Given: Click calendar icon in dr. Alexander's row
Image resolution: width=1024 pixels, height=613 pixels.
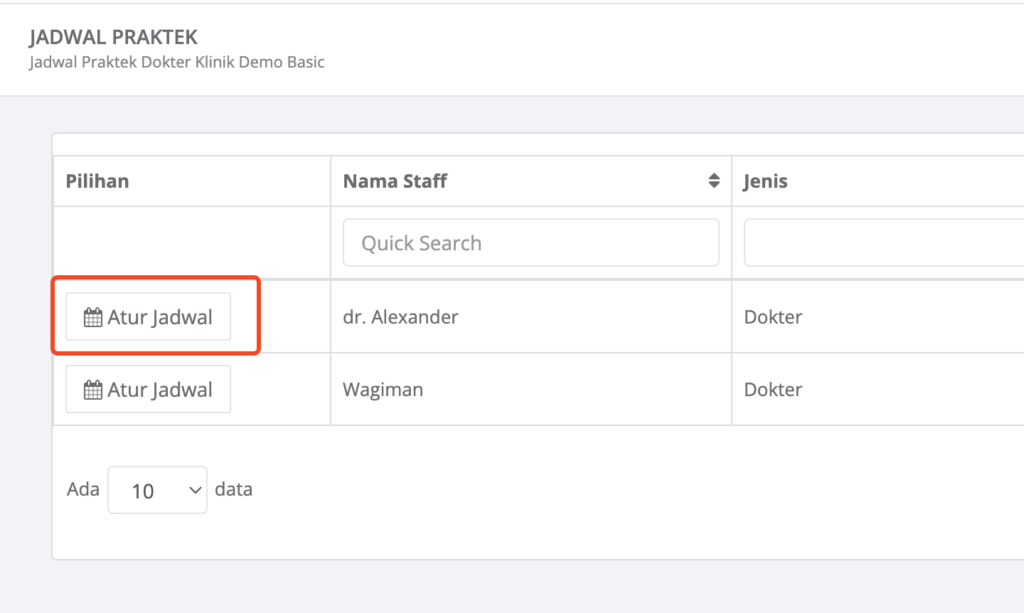Looking at the screenshot, I should point(93,318).
